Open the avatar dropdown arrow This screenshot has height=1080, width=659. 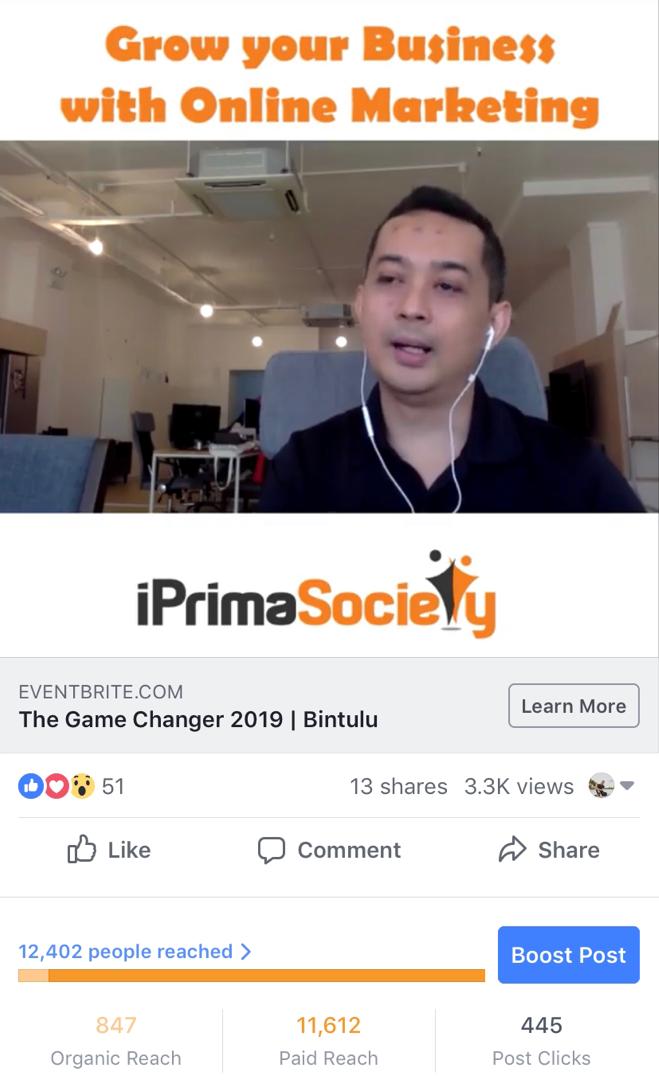627,785
